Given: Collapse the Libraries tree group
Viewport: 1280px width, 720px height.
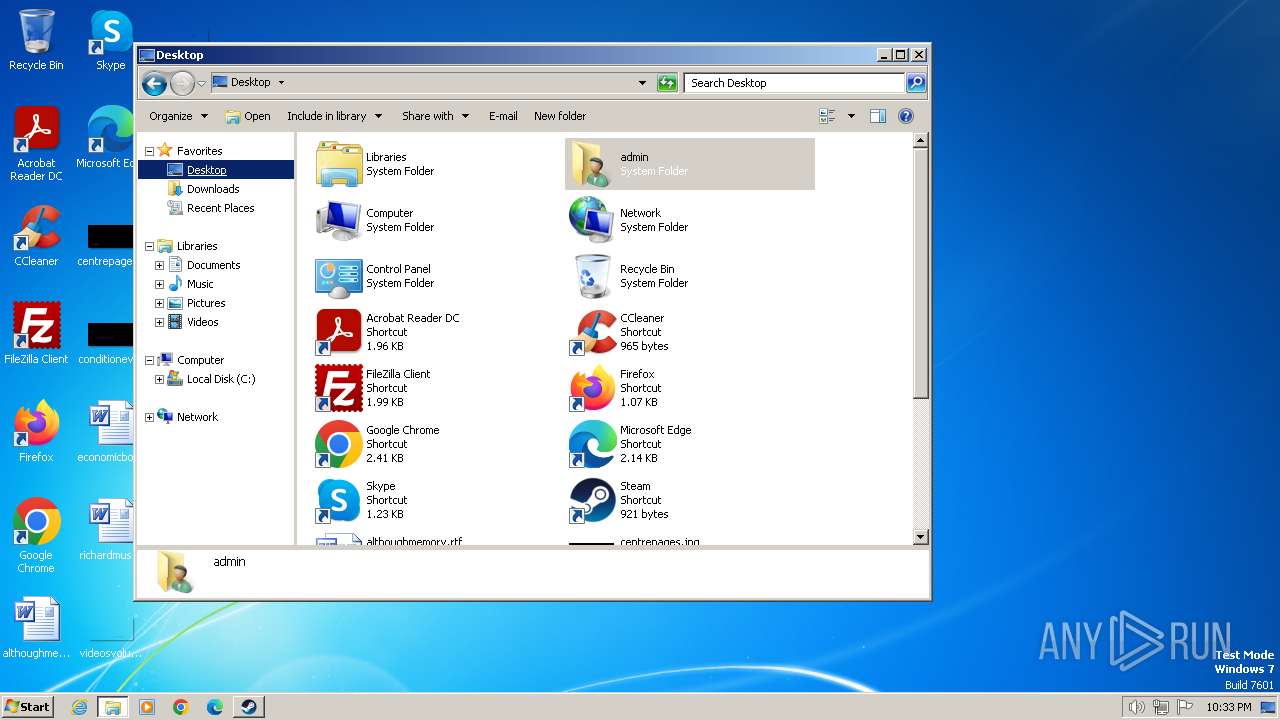Looking at the screenshot, I should click(149, 246).
